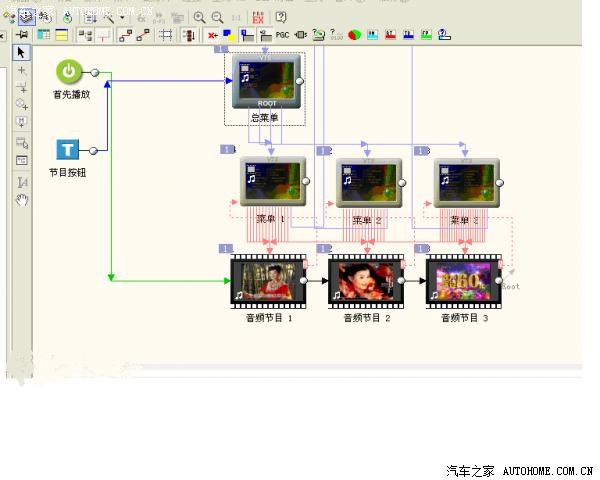Select the 音频节目 3 film clip
This screenshot has width=600, height=480.
(463, 281)
